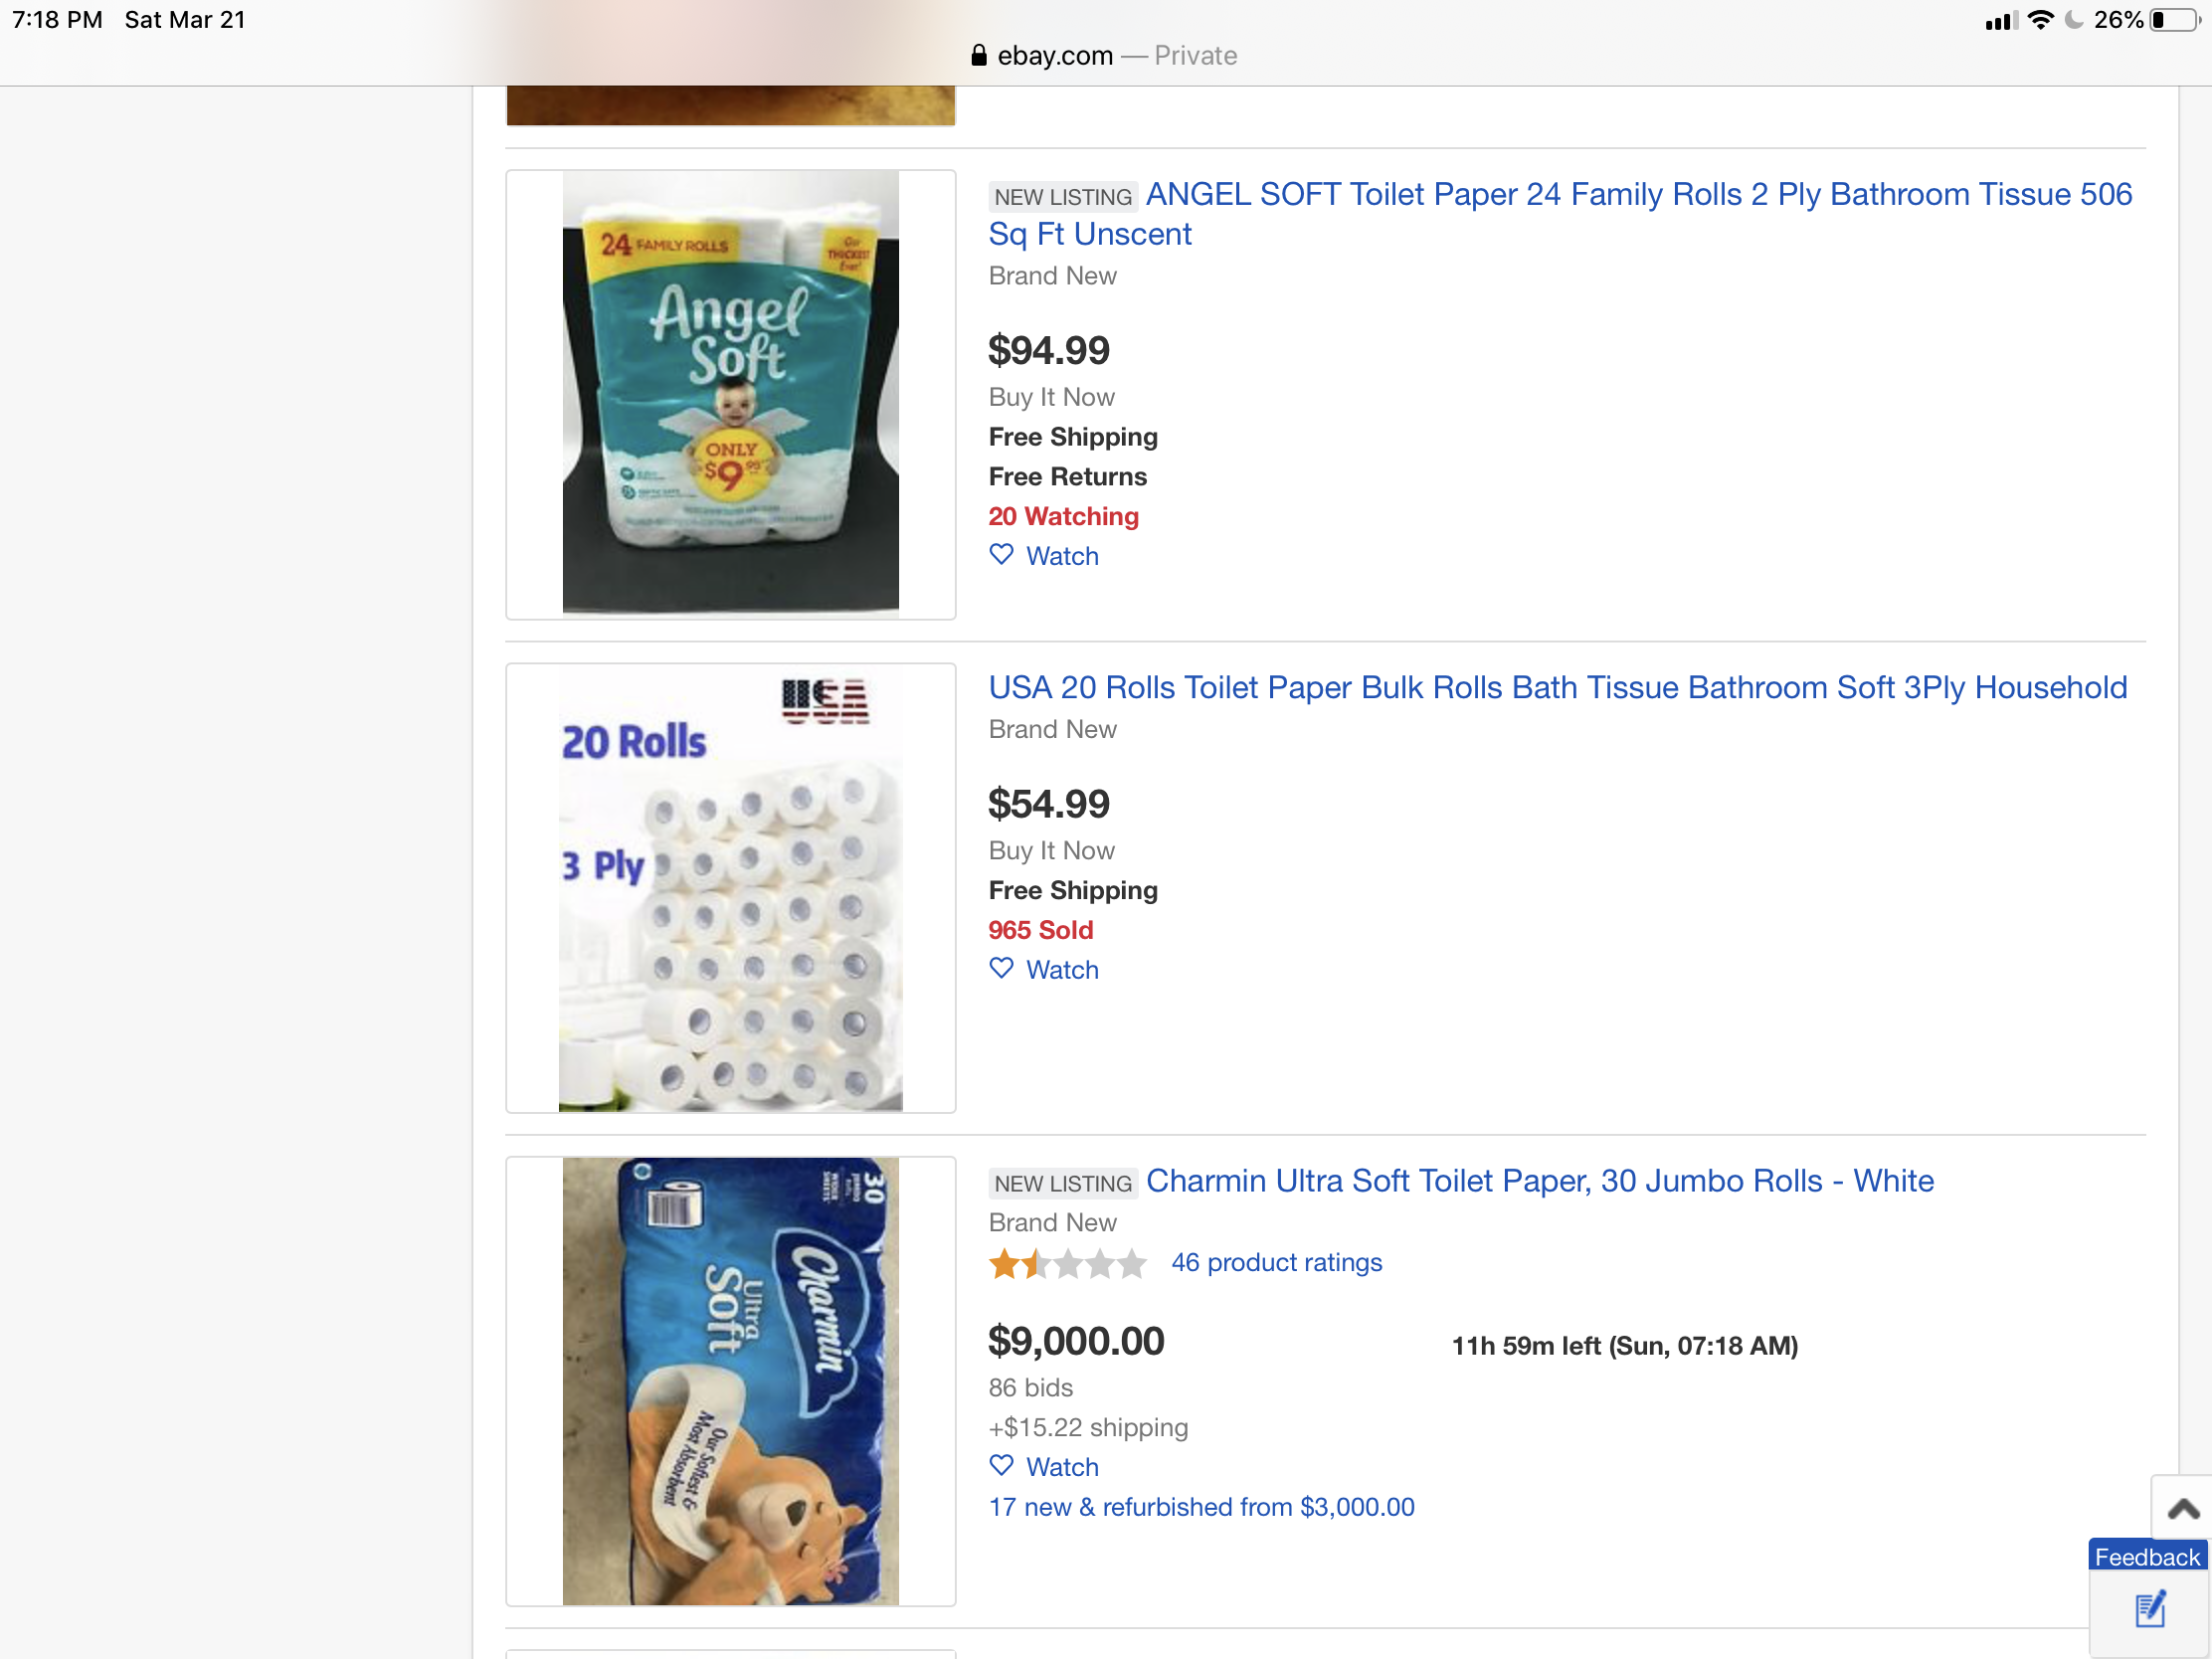Tap the ebay.com address bar field
This screenshot has width=2212, height=1659.
coord(1104,56)
